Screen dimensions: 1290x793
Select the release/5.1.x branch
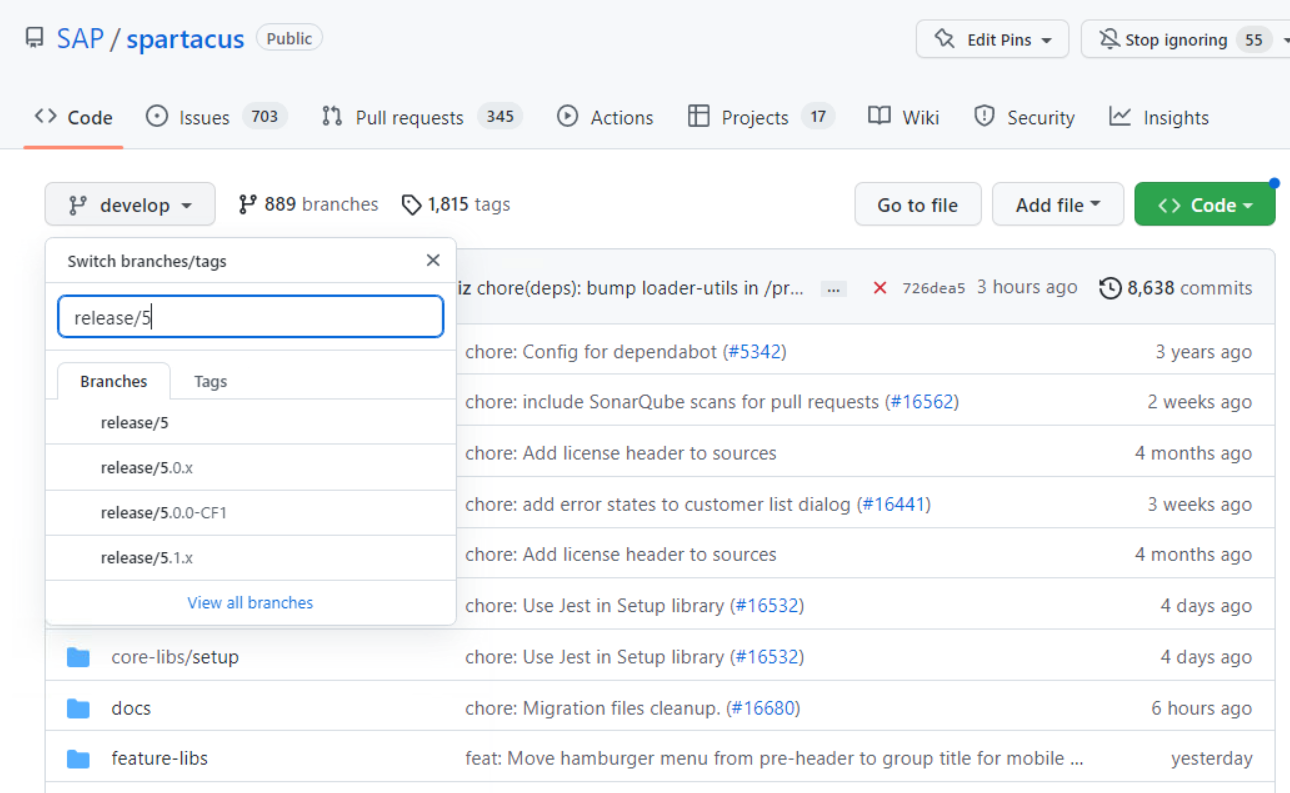pyautogui.click(x=147, y=558)
